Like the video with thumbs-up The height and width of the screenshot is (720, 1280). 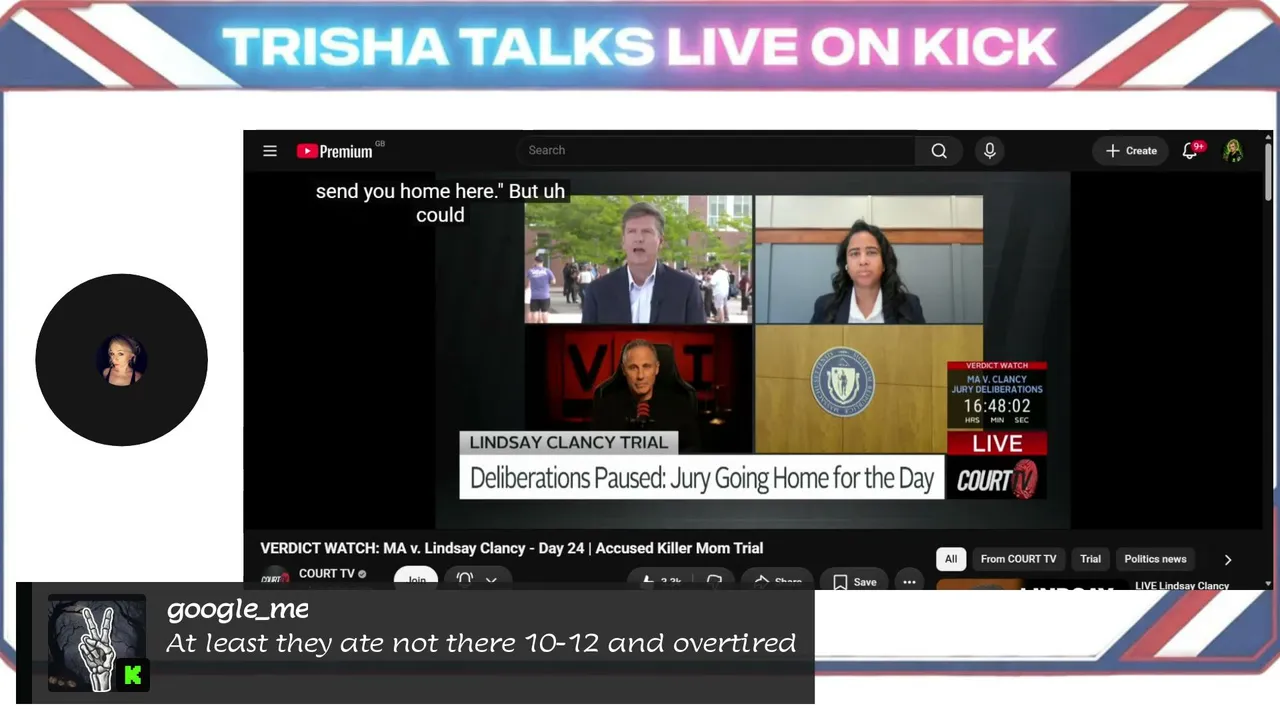coord(661,580)
